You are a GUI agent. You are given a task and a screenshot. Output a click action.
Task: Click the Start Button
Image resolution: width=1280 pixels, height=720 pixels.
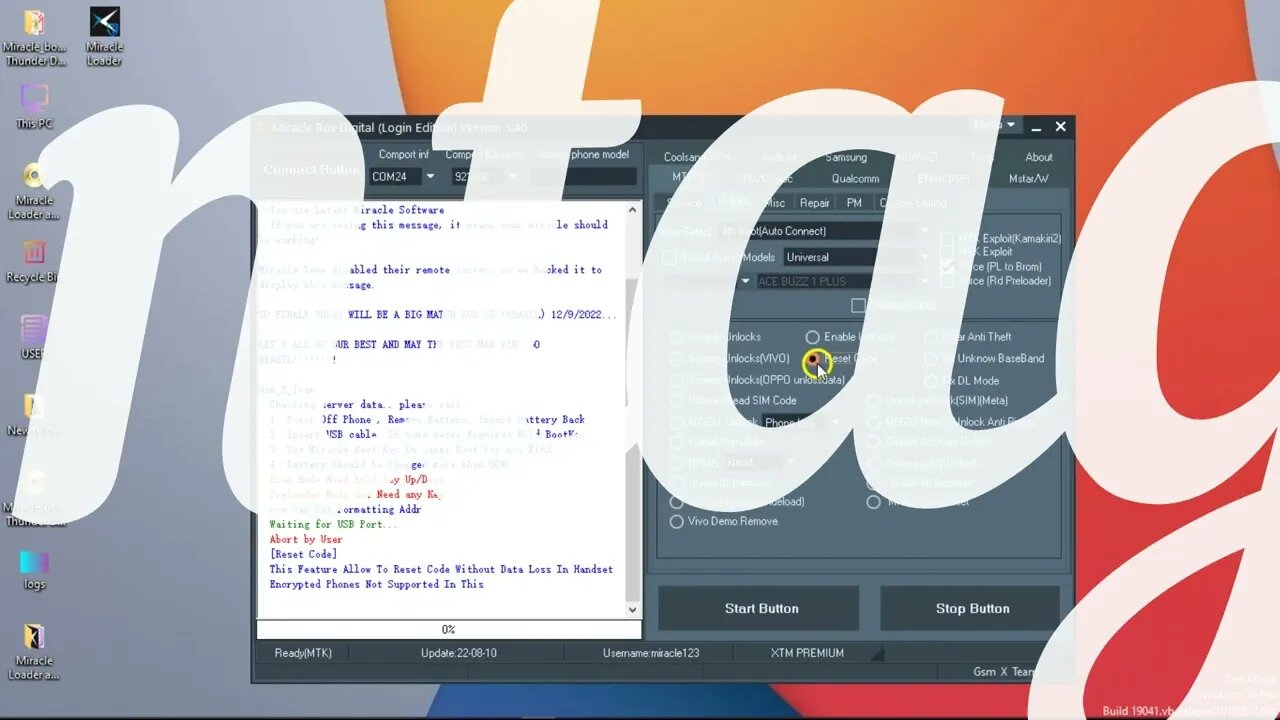[761, 608]
